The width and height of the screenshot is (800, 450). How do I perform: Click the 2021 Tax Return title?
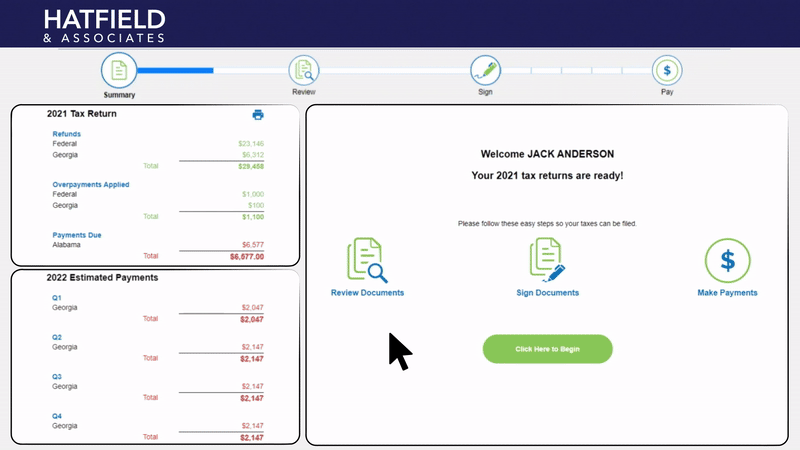(82, 114)
